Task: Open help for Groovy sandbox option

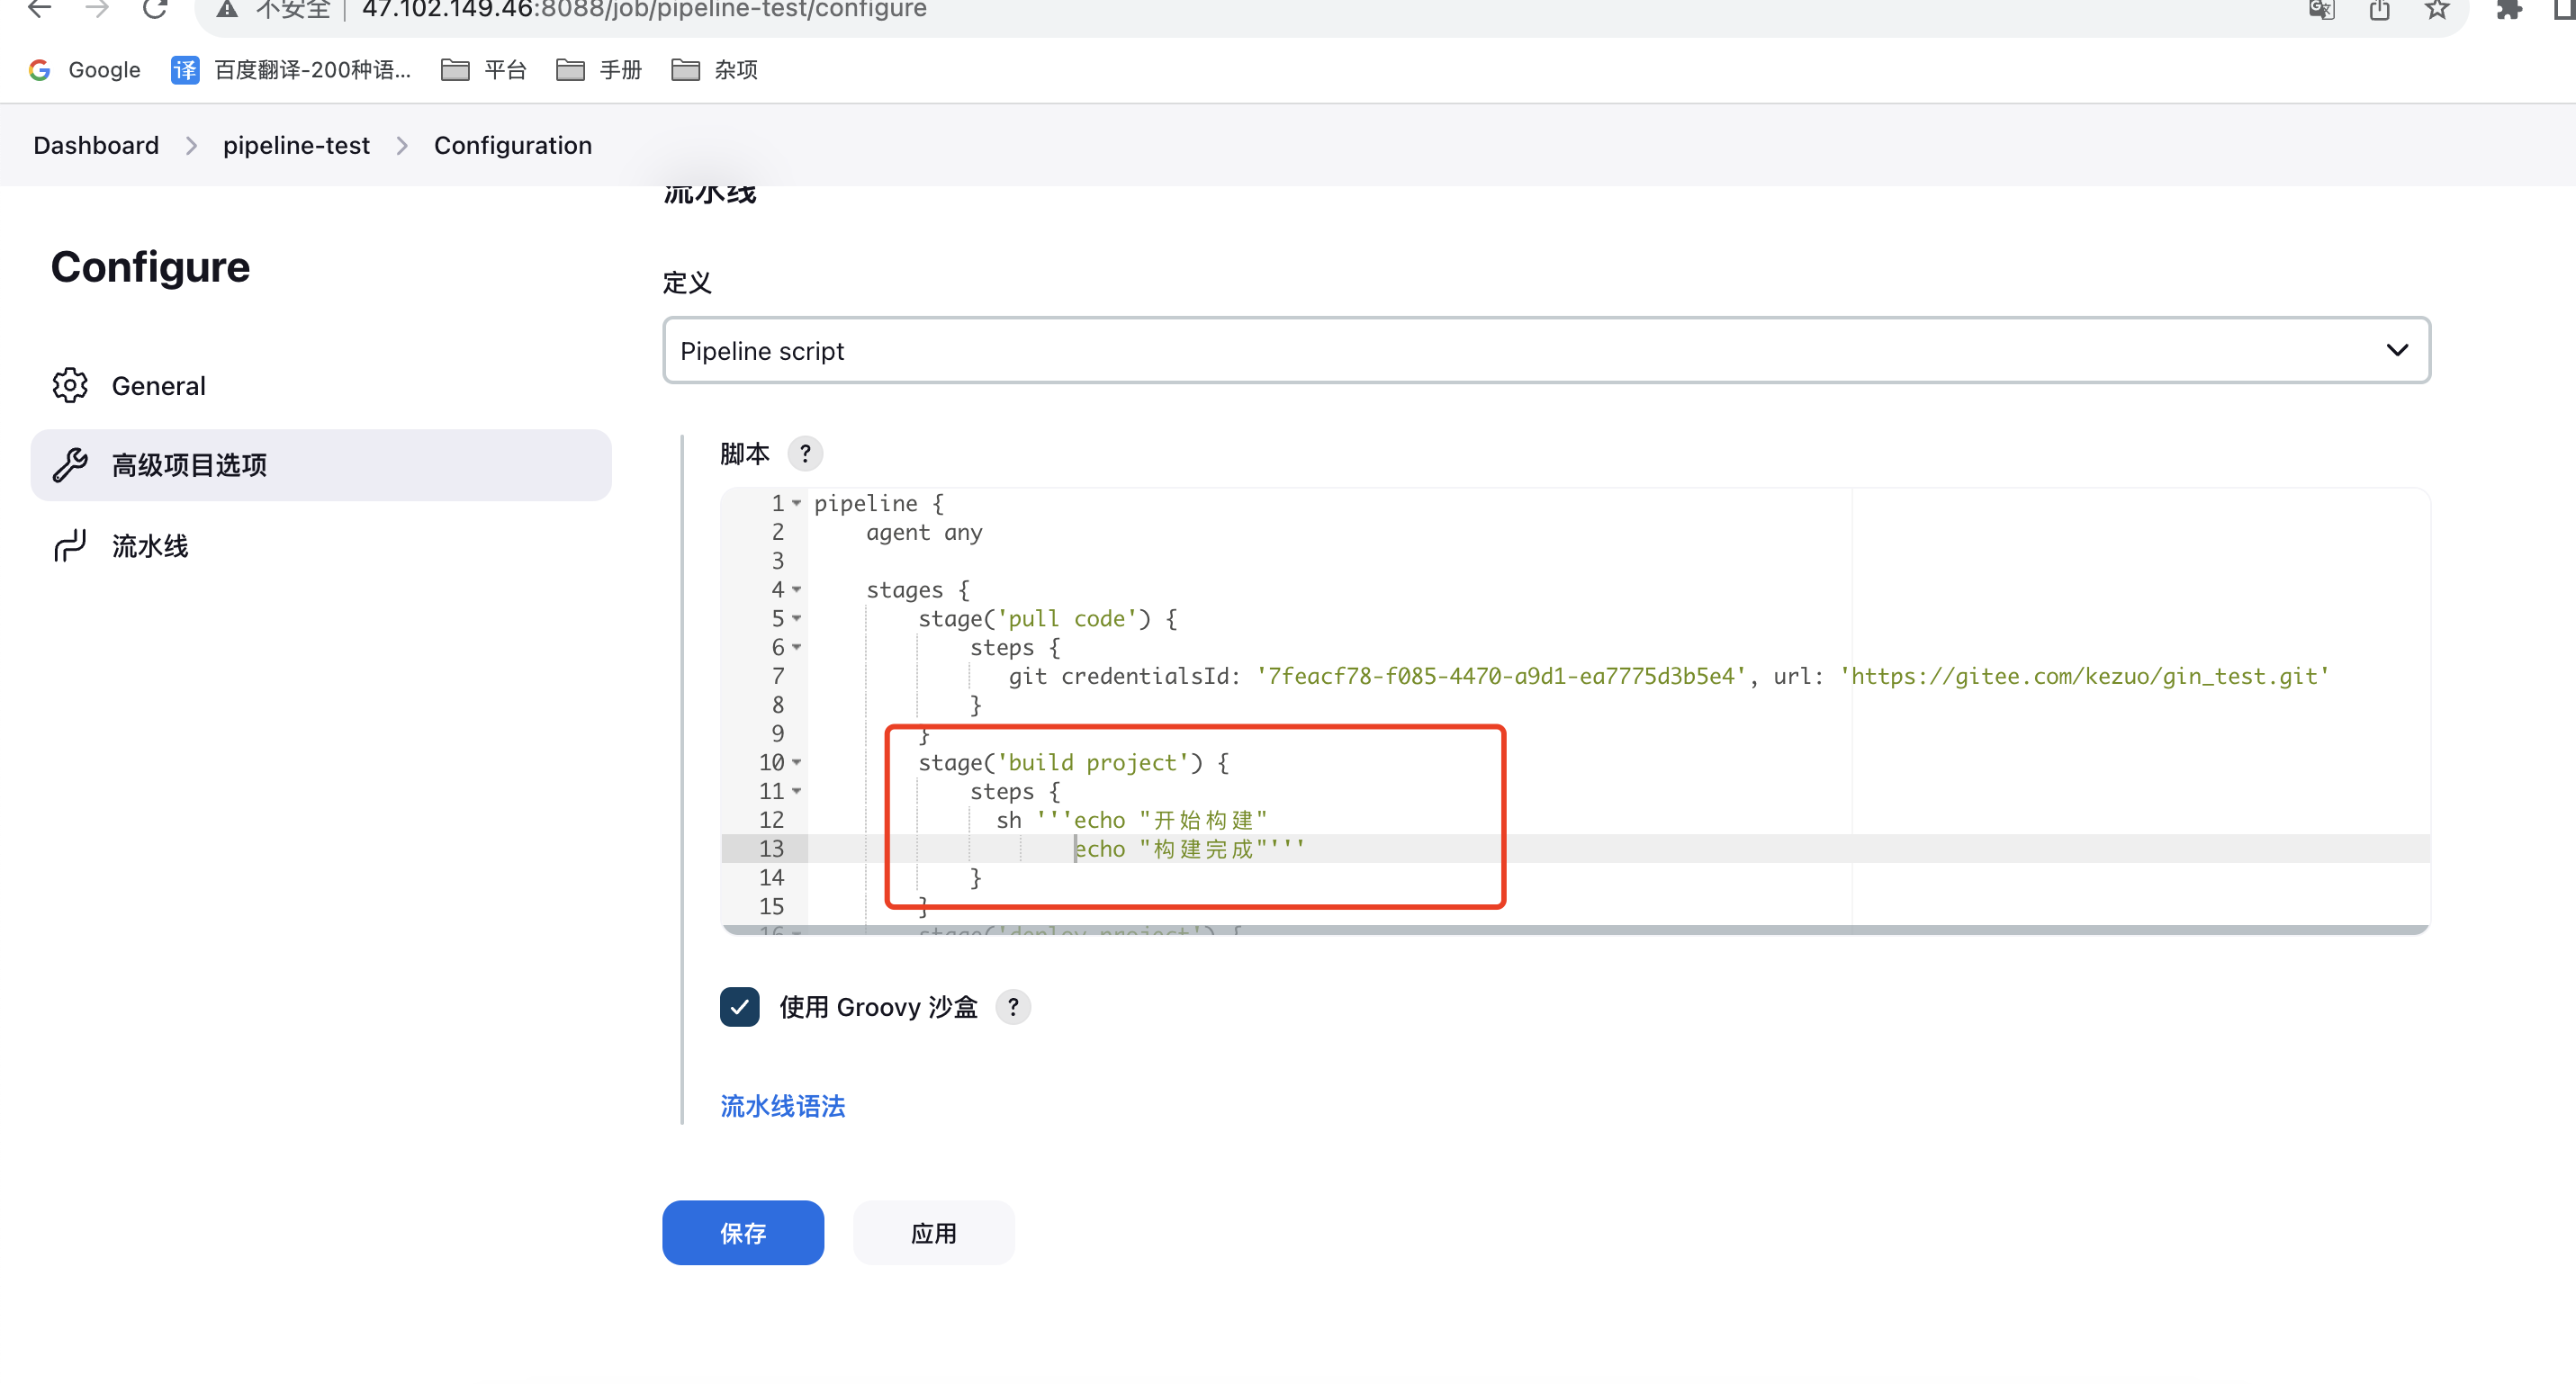Action: tap(1013, 1006)
